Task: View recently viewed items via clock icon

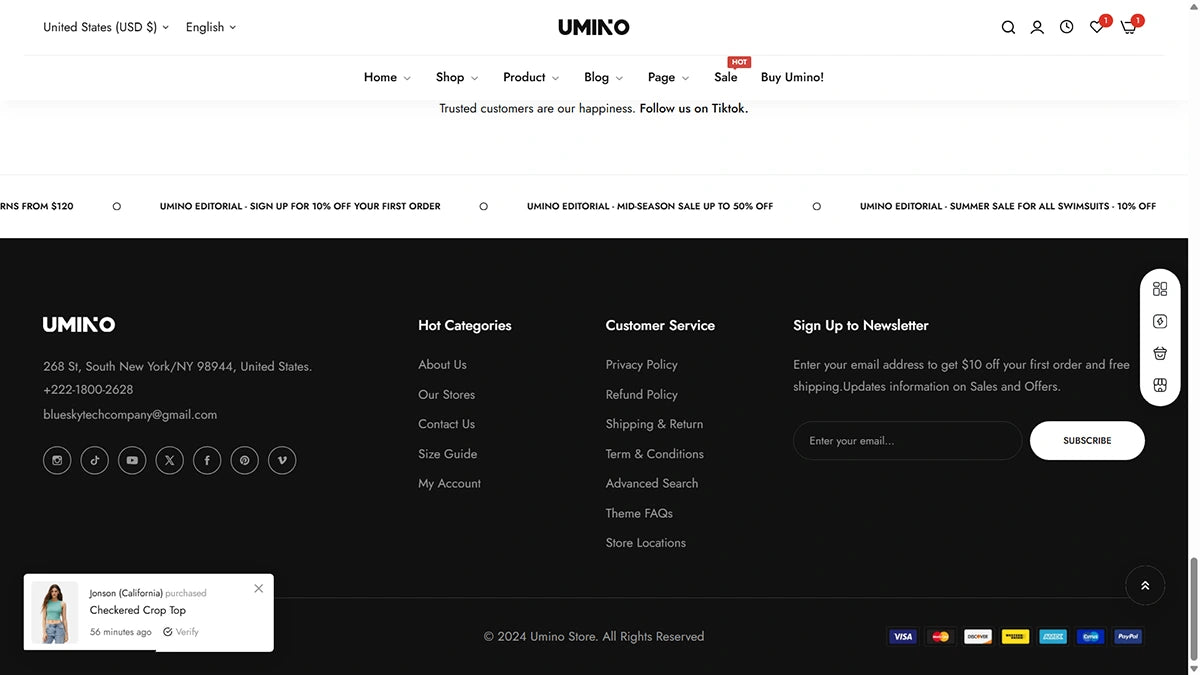Action: tap(1066, 27)
